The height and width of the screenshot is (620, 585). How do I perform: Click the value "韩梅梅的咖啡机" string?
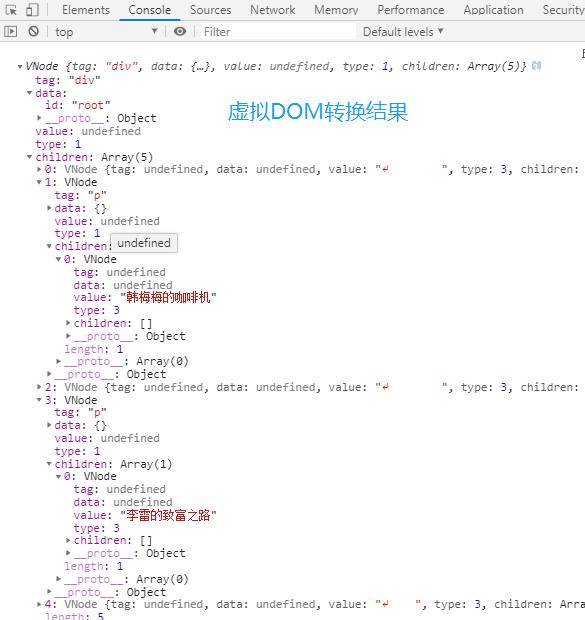click(168, 297)
